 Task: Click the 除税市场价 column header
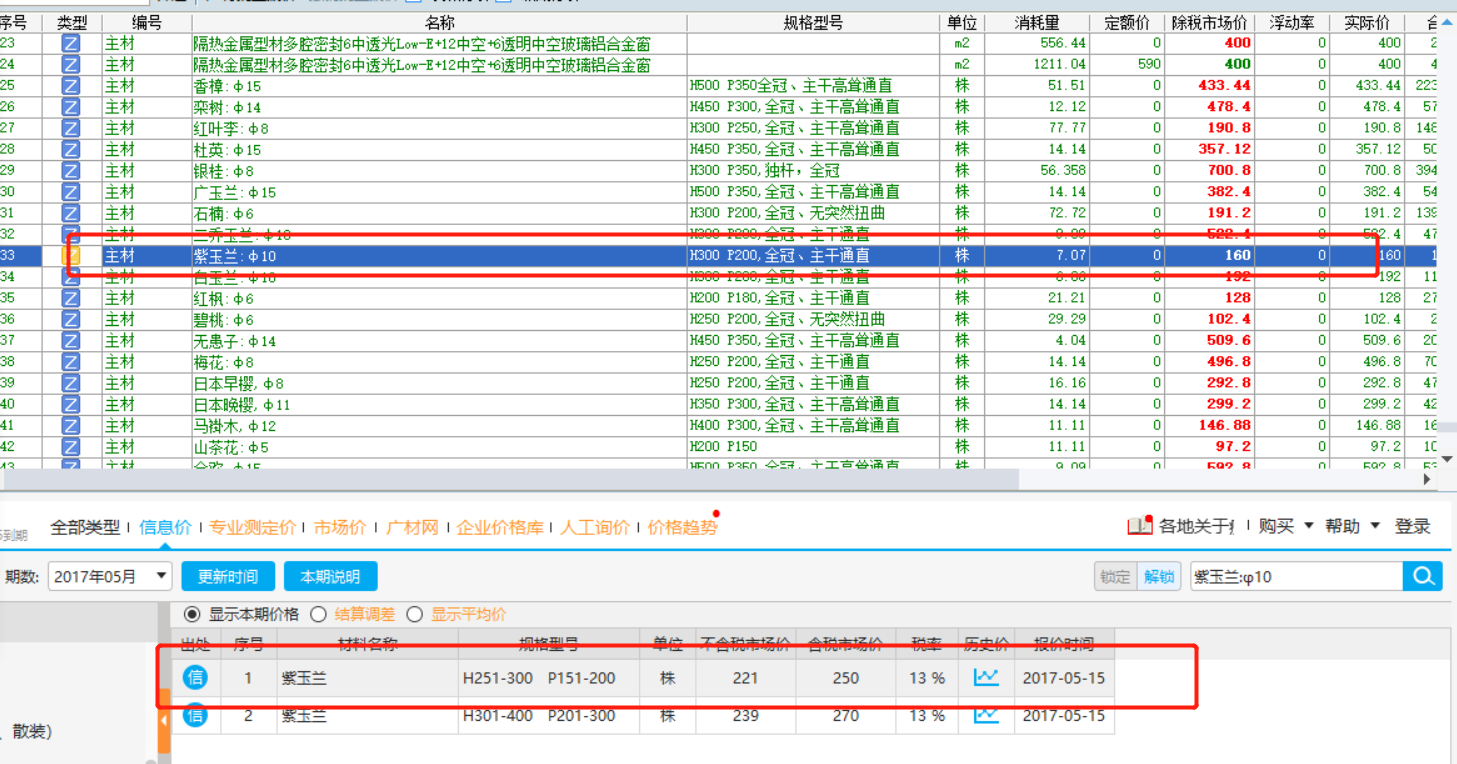(x=1209, y=23)
